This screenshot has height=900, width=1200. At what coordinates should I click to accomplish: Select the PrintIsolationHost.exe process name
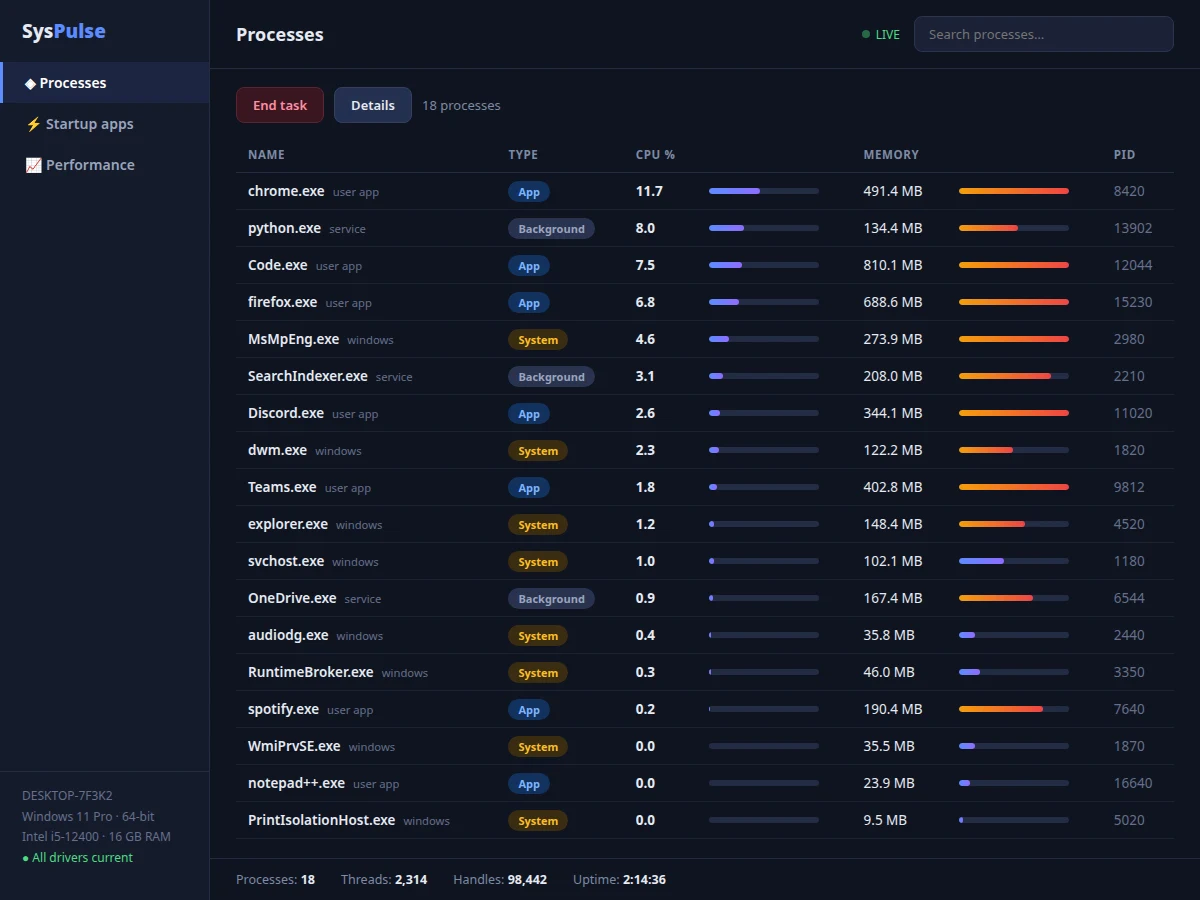[x=321, y=820]
